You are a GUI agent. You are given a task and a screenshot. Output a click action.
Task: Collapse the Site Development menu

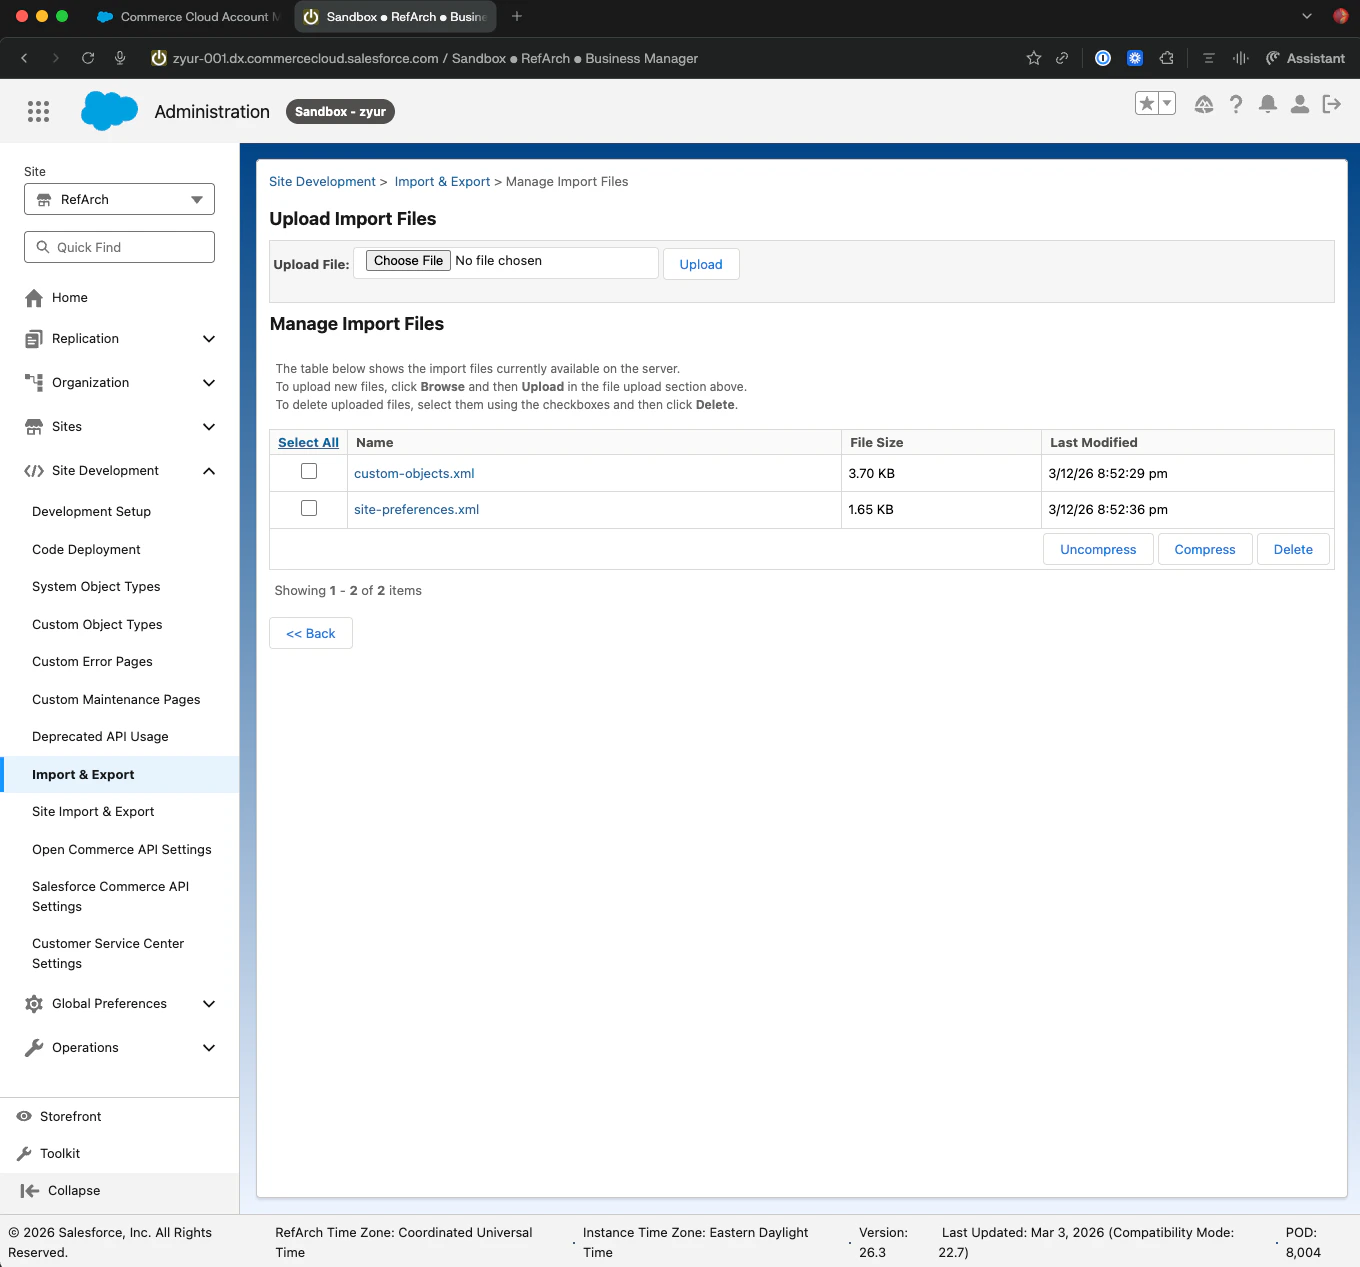click(209, 471)
